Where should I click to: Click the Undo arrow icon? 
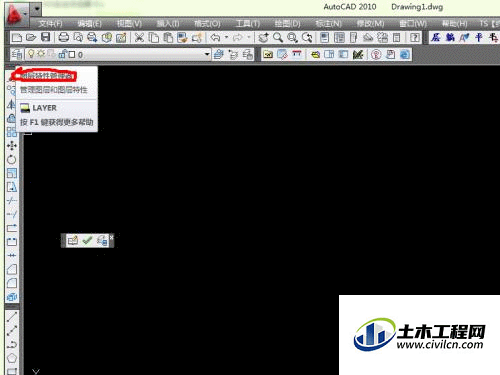point(216,37)
